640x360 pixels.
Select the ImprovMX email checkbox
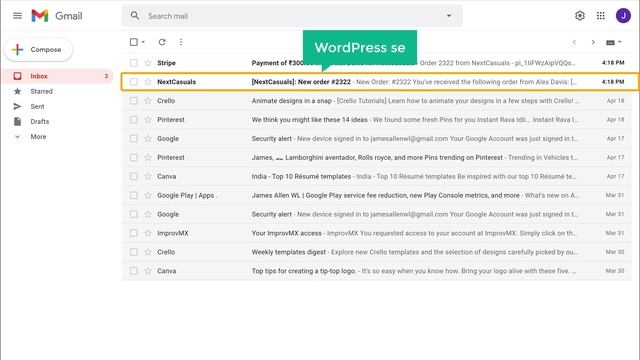coord(133,233)
